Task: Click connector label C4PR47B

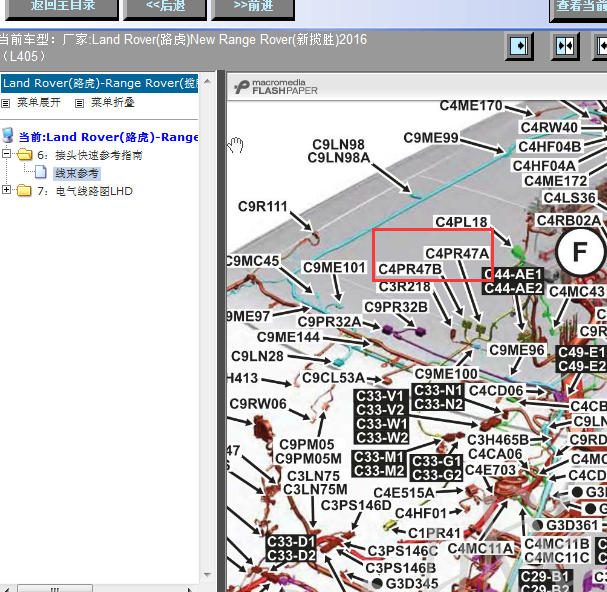Action: tap(410, 269)
